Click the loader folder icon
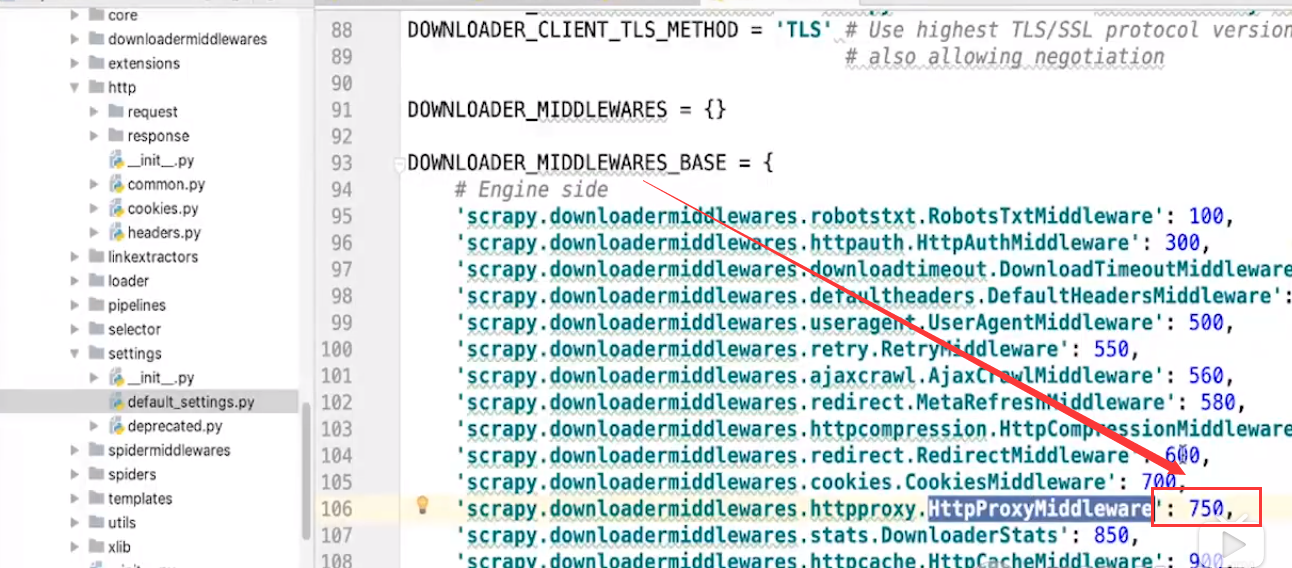 [96, 280]
